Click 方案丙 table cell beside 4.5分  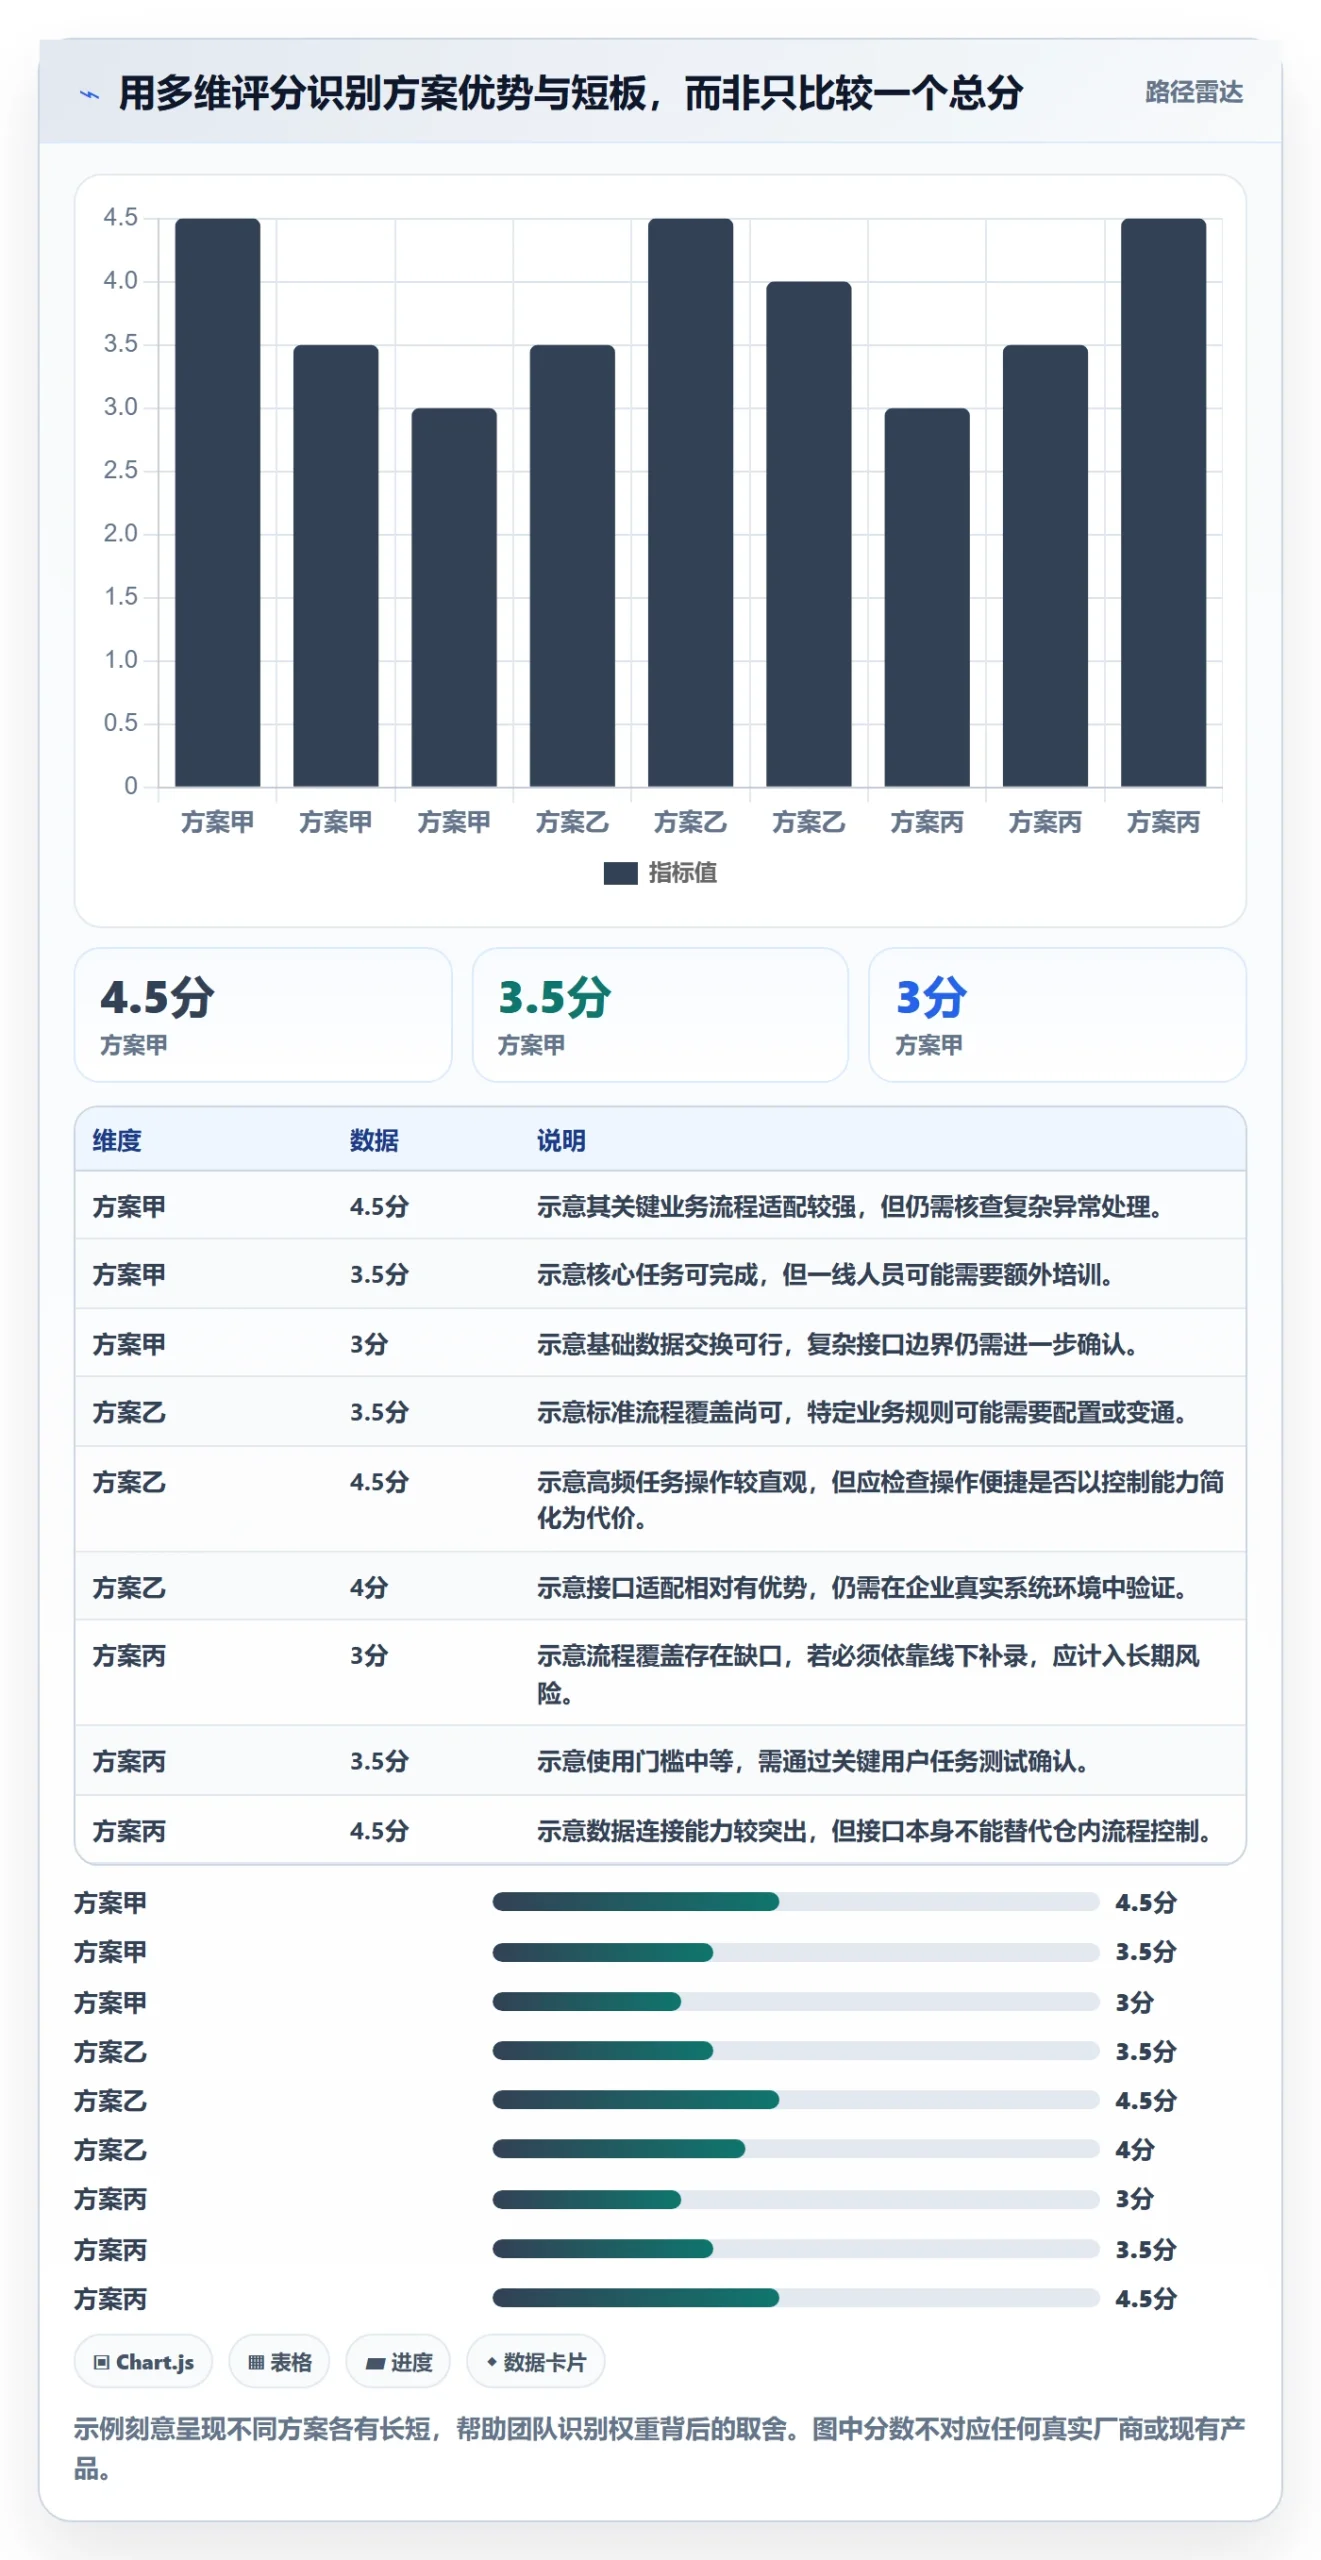tap(129, 1831)
